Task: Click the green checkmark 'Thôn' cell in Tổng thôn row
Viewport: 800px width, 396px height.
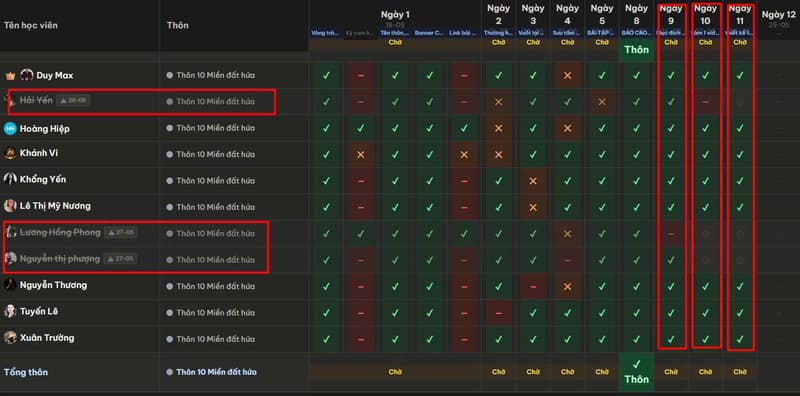Action: 636,372
